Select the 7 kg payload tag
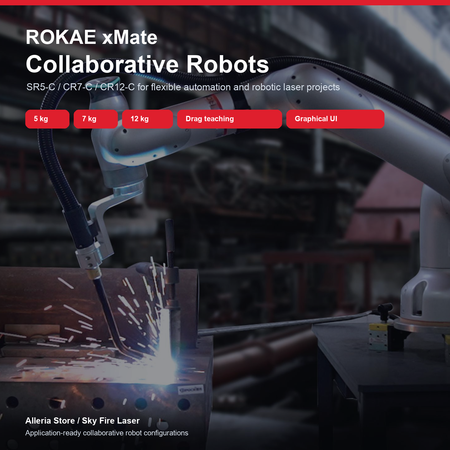The height and width of the screenshot is (450, 450). (96, 119)
